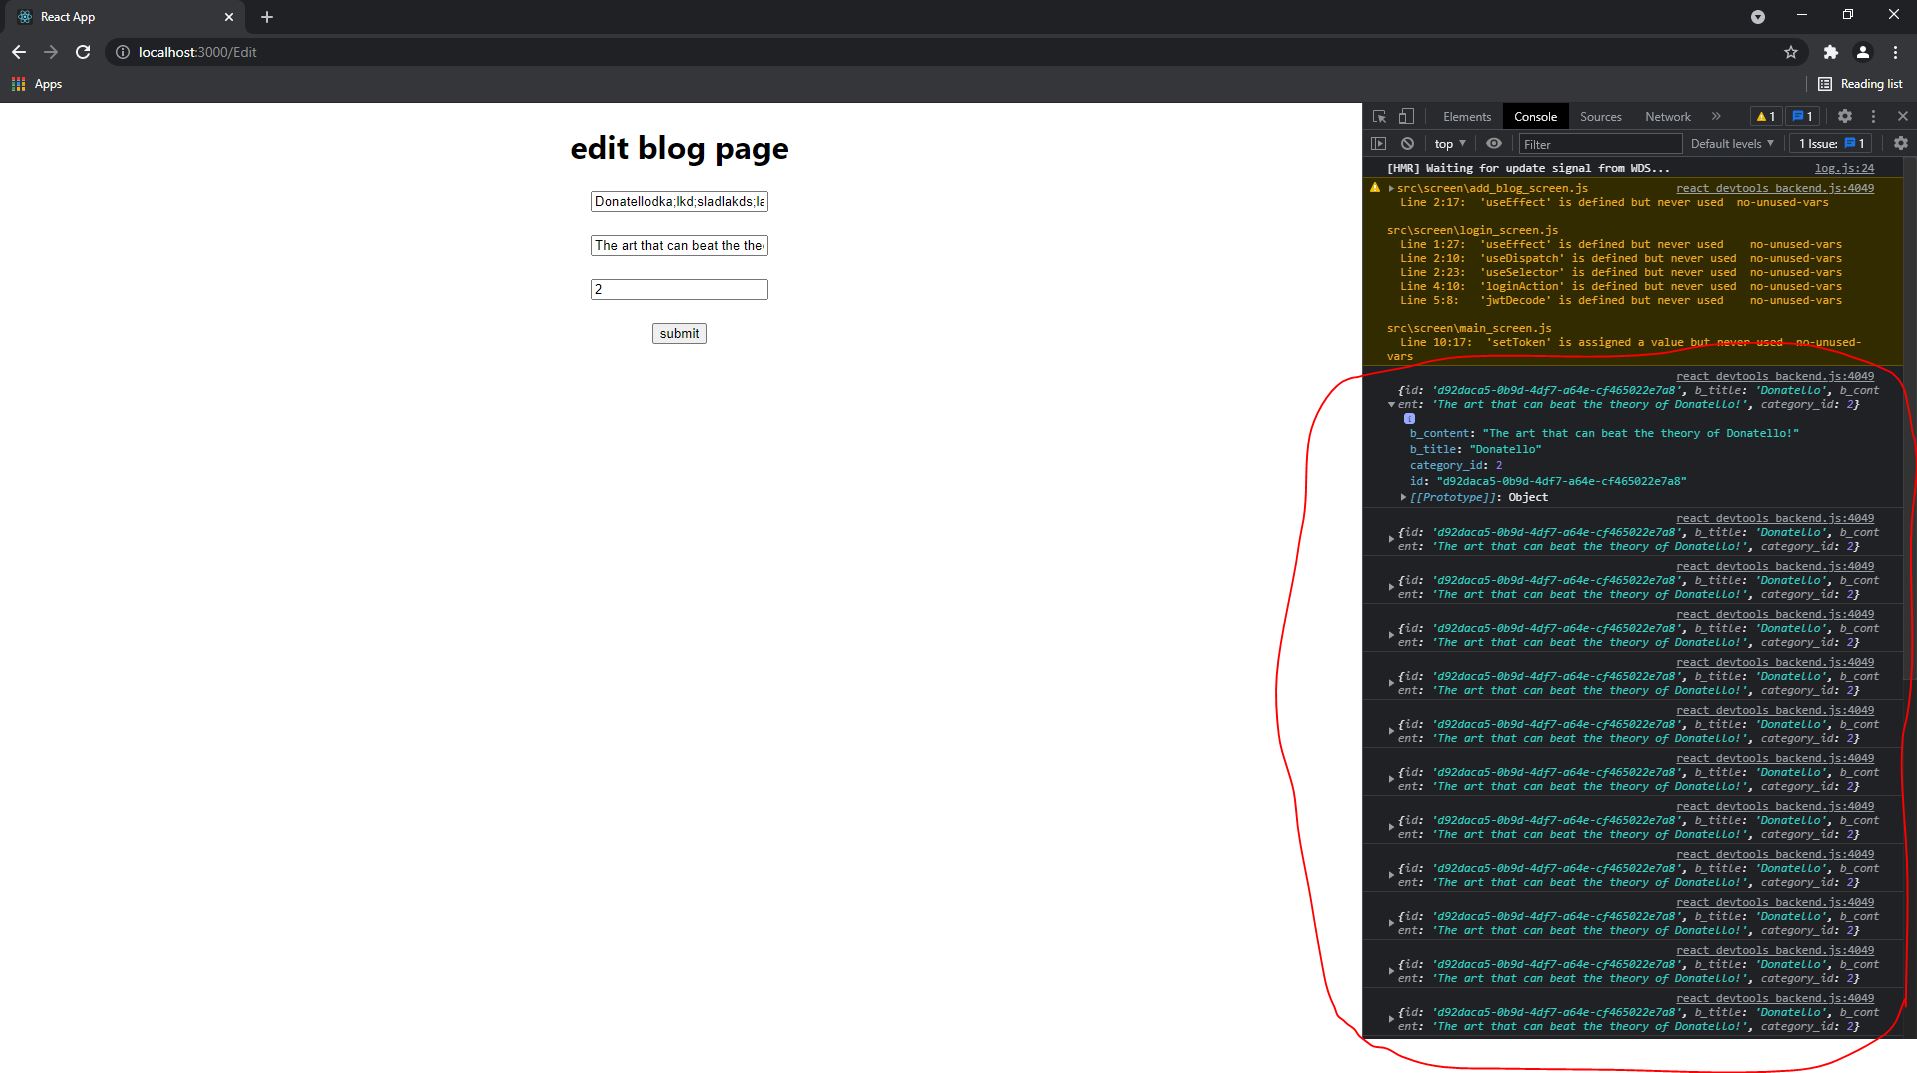Open the Chrome extensions puzzle icon
The height and width of the screenshot is (1073, 1917).
[x=1830, y=52]
